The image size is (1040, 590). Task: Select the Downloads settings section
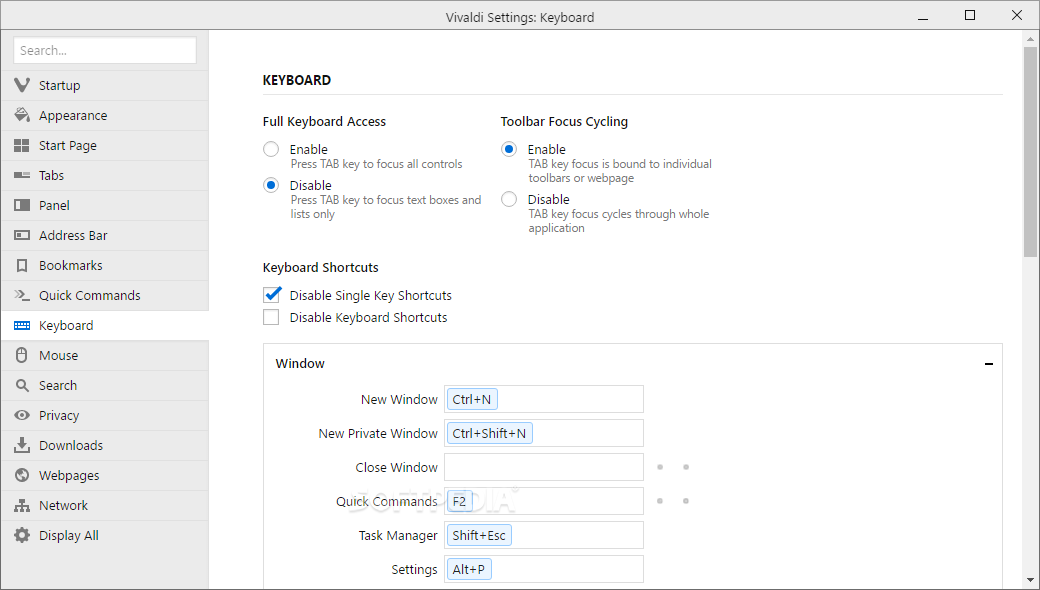pos(105,445)
